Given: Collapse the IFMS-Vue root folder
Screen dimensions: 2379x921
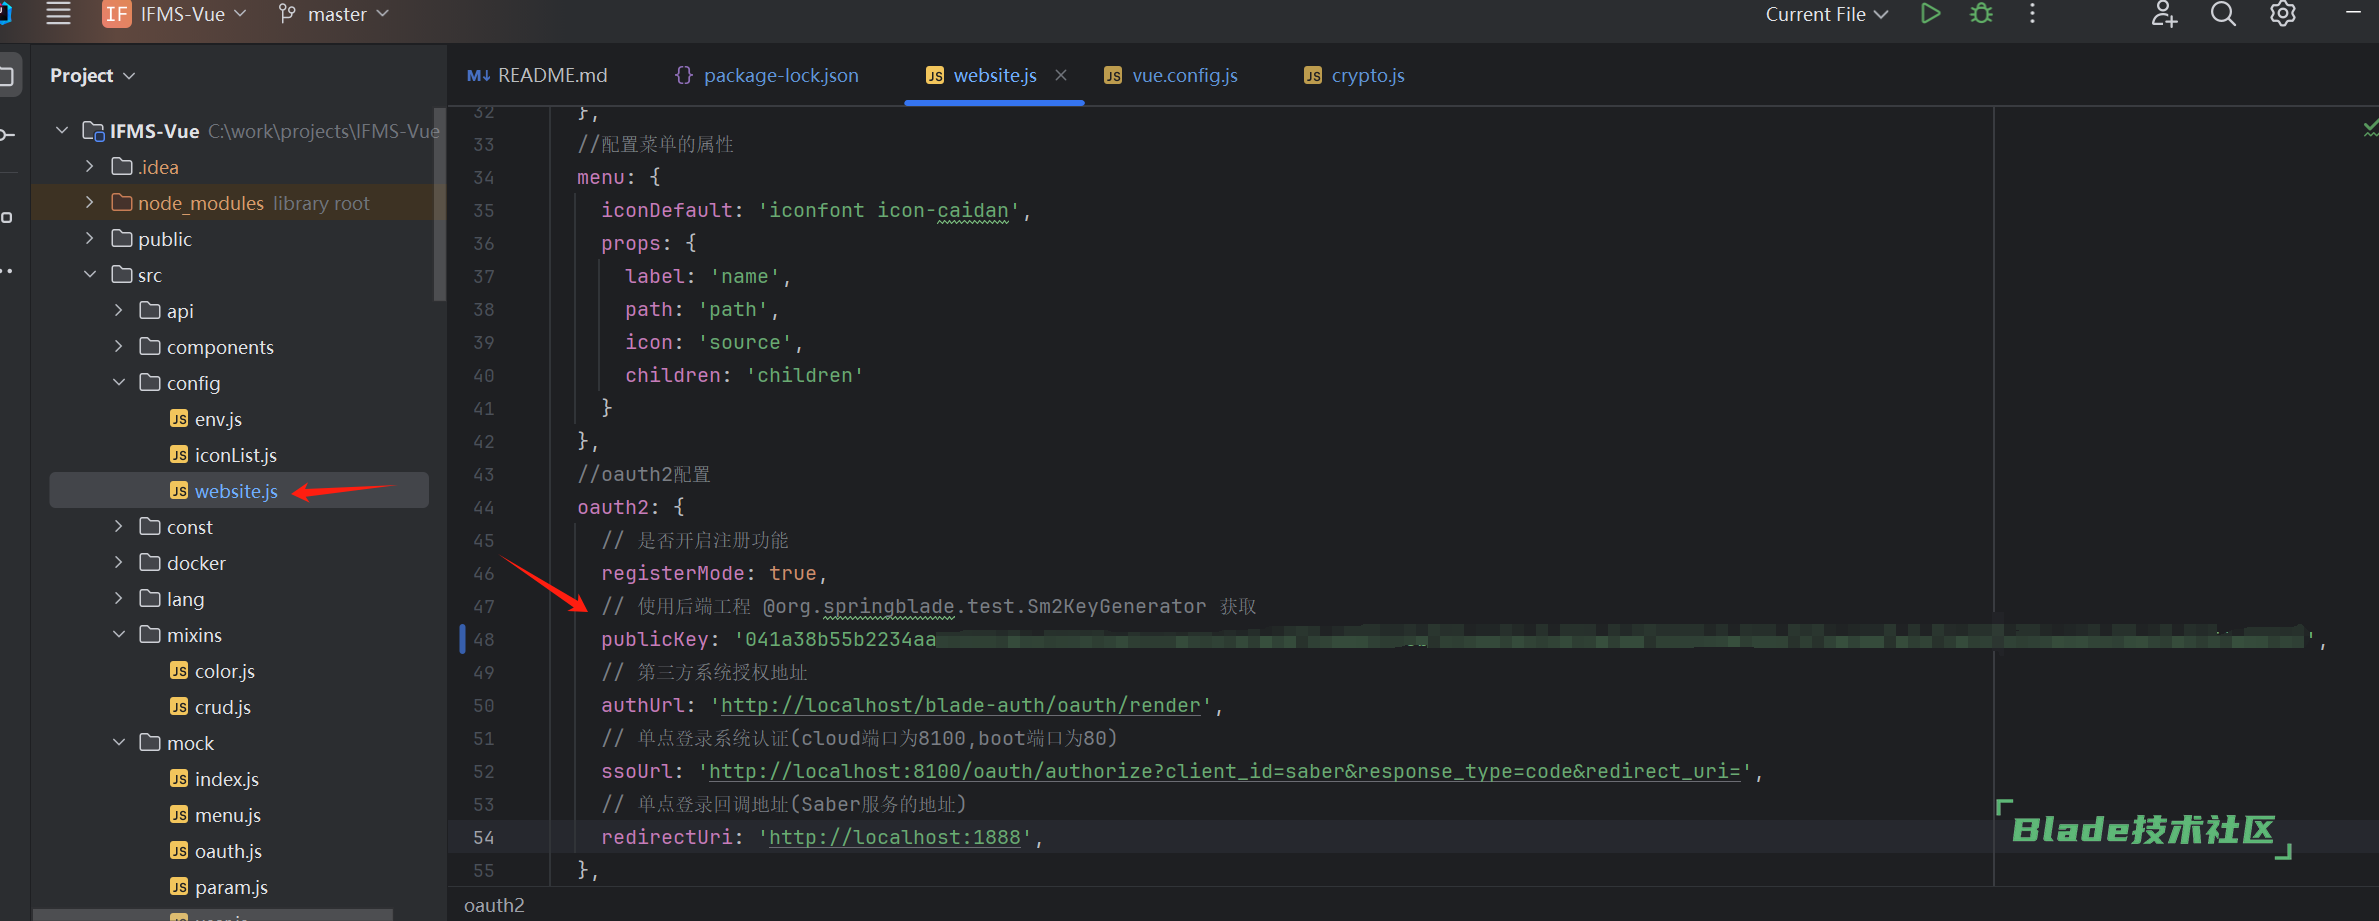Looking at the screenshot, I should pos(62,131).
